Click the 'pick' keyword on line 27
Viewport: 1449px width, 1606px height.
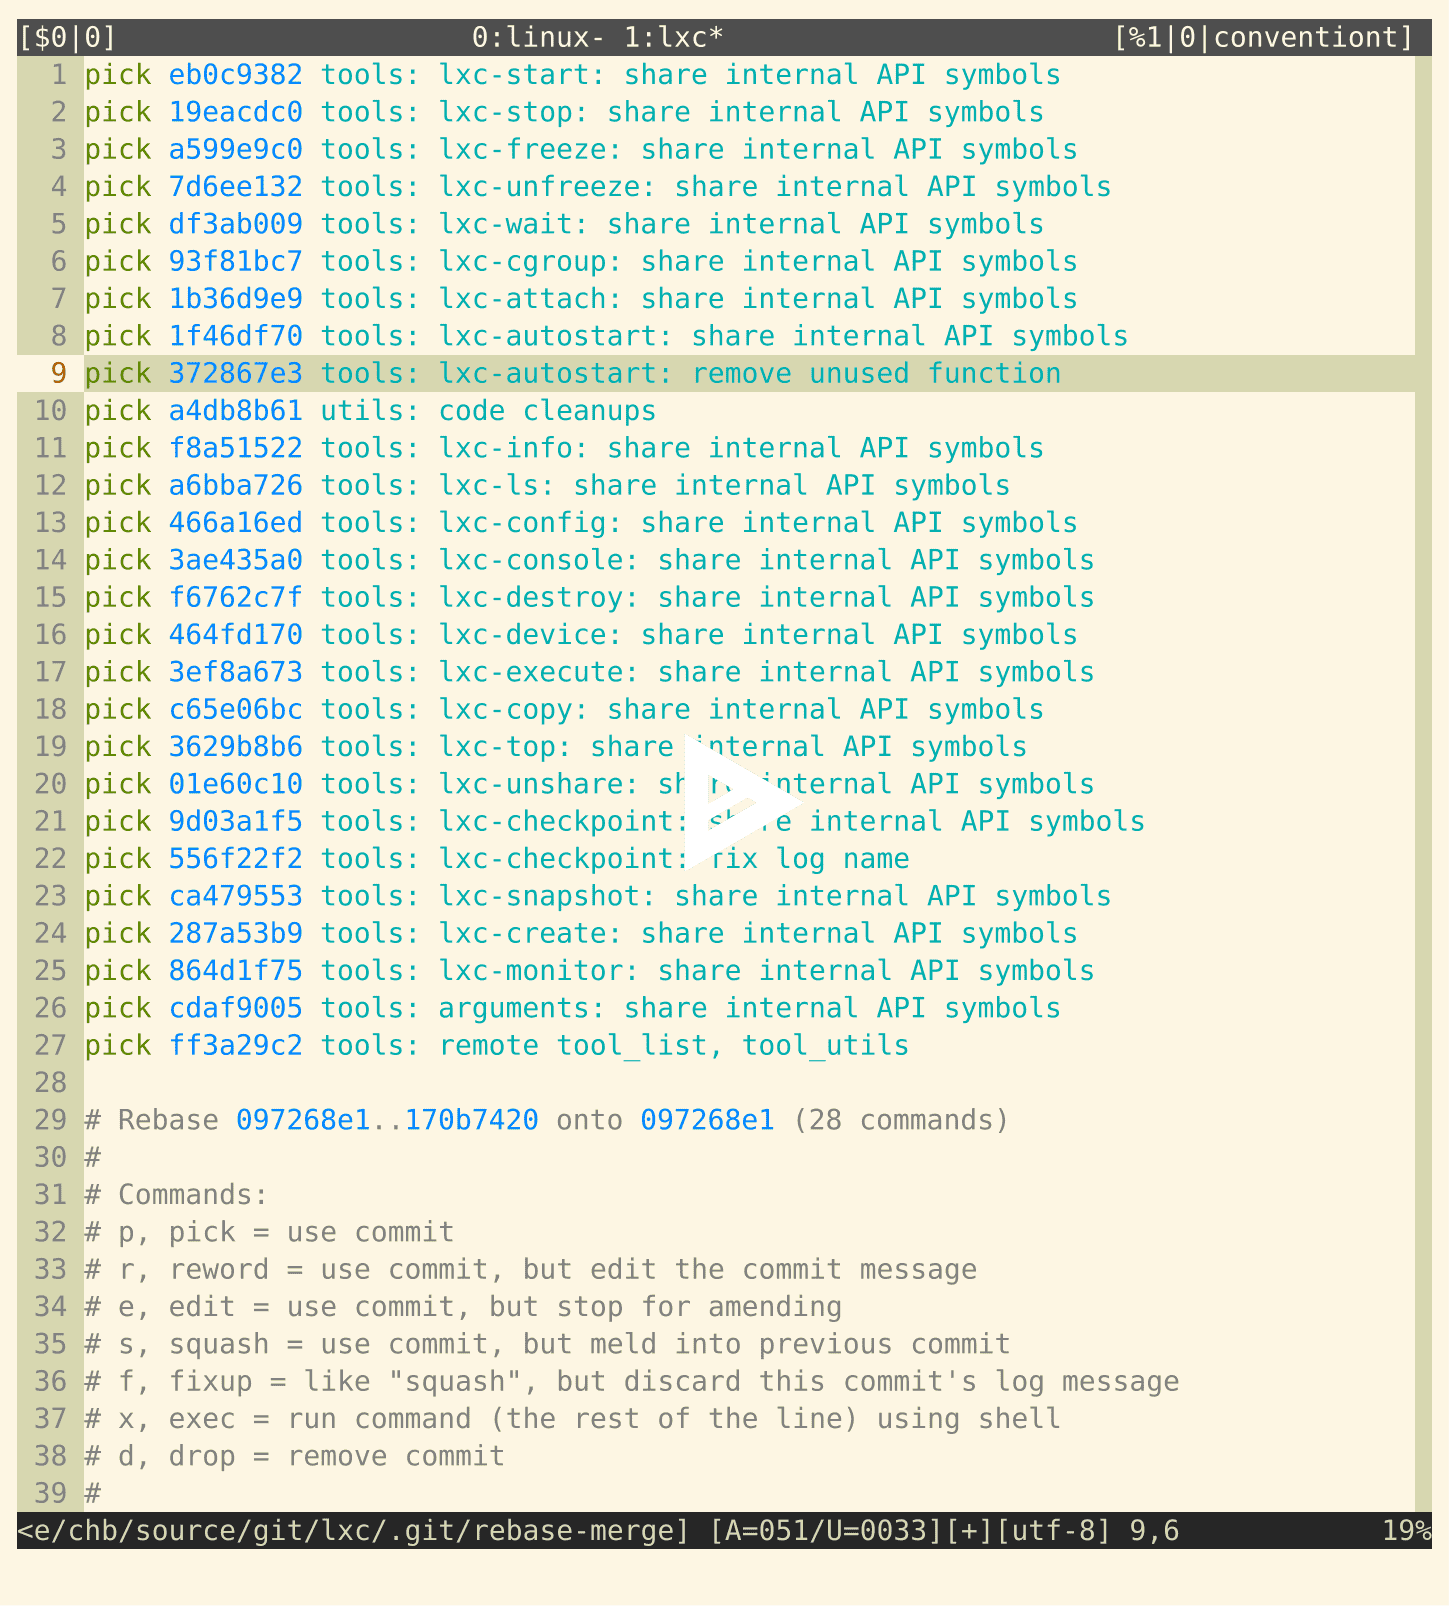[118, 1046]
